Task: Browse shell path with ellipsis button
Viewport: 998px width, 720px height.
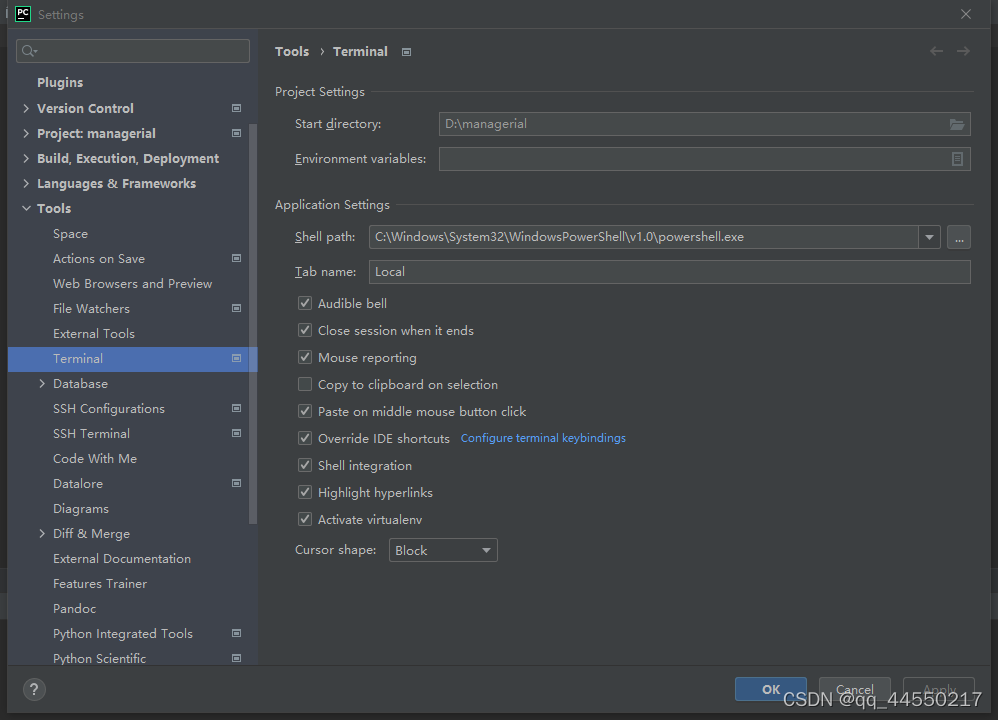Action: [959, 237]
